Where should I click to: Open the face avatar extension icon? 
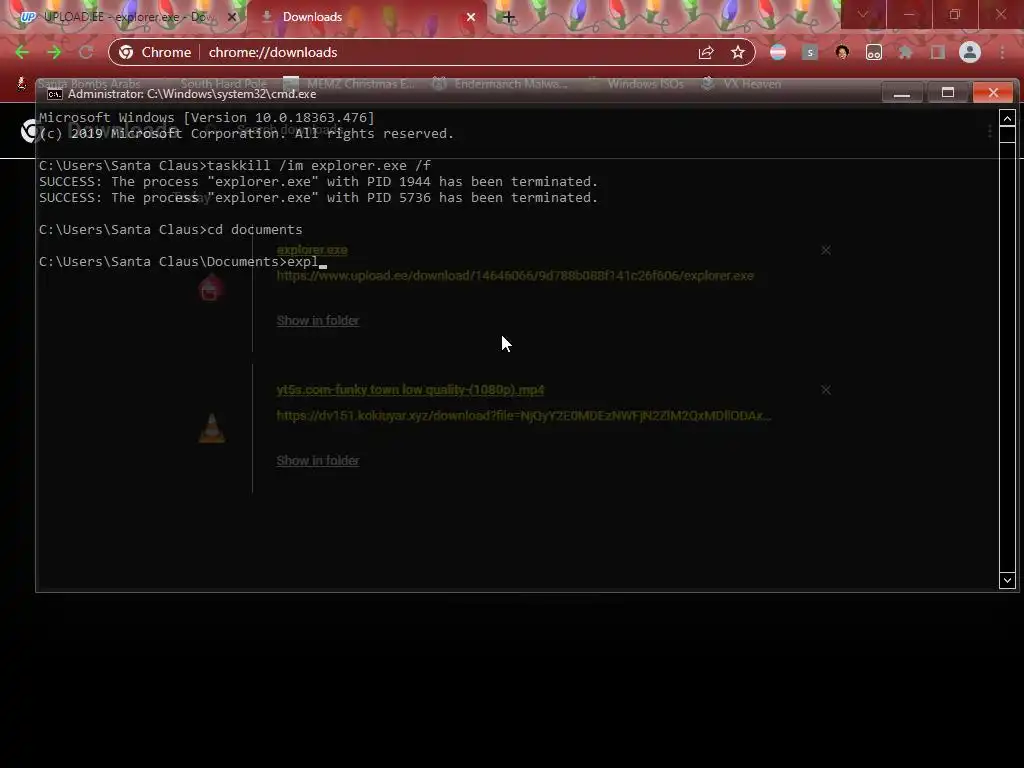pos(842,52)
